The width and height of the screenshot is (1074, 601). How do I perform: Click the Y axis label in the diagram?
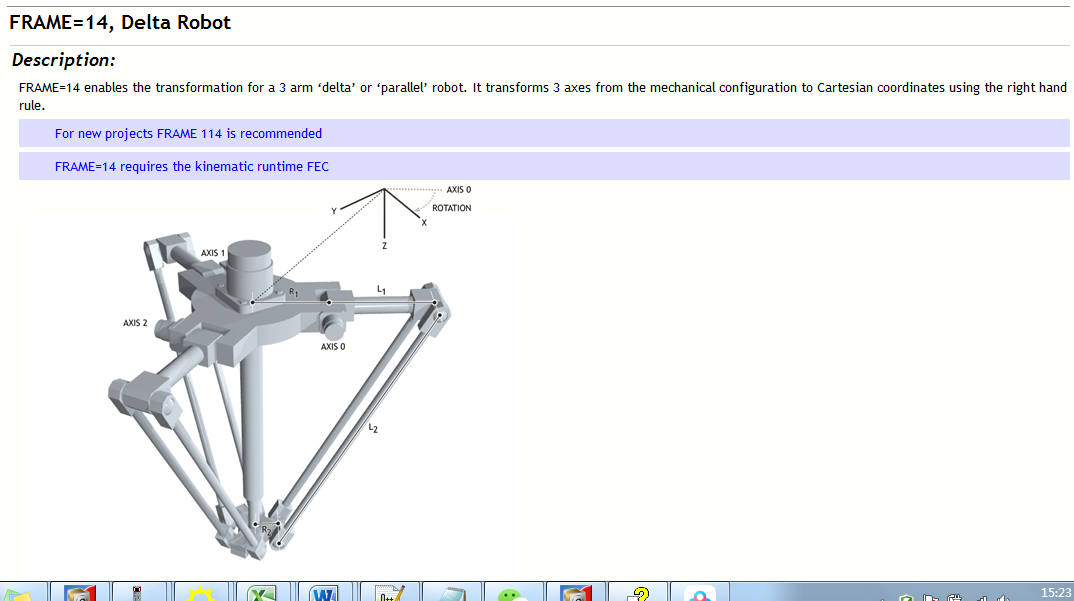(x=334, y=210)
